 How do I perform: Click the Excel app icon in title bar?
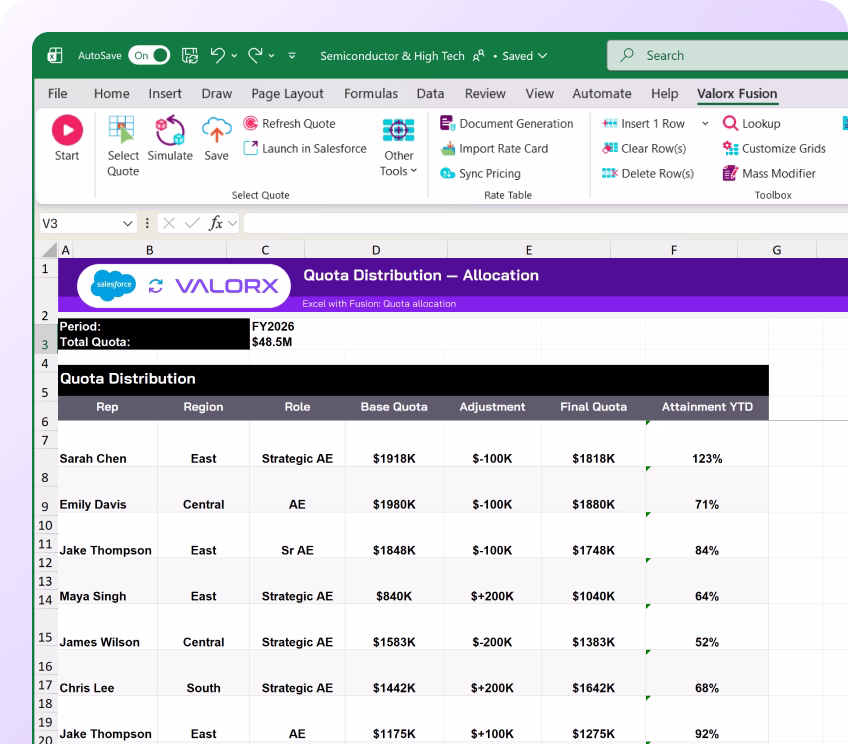pyautogui.click(x=55, y=55)
